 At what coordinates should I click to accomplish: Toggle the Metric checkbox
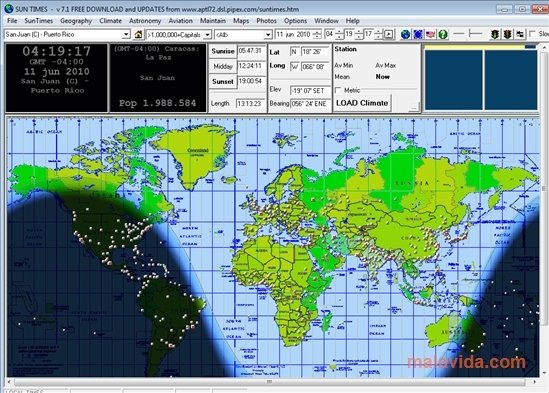(x=338, y=90)
